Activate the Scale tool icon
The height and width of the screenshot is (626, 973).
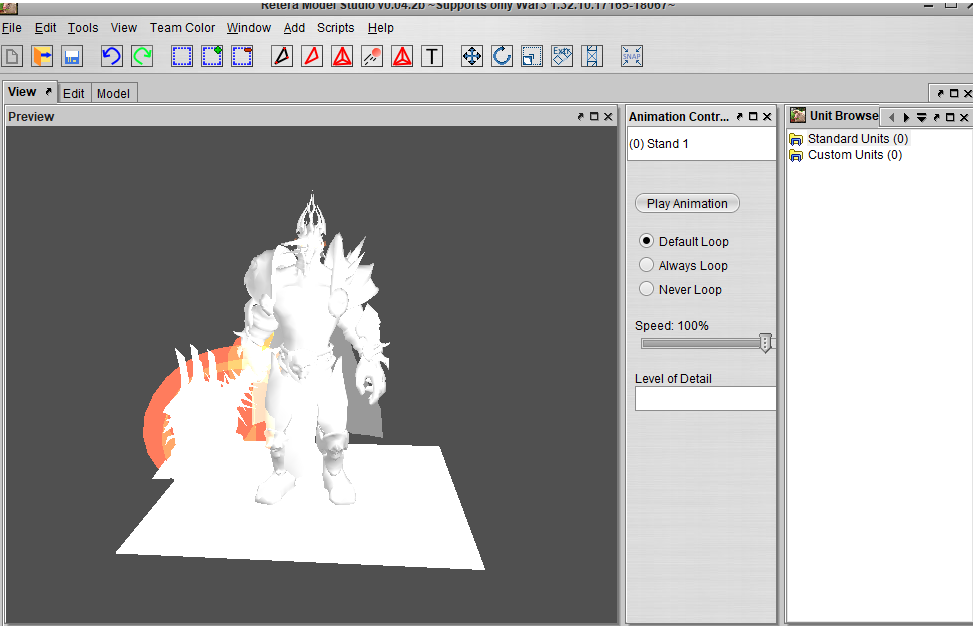[x=532, y=56]
